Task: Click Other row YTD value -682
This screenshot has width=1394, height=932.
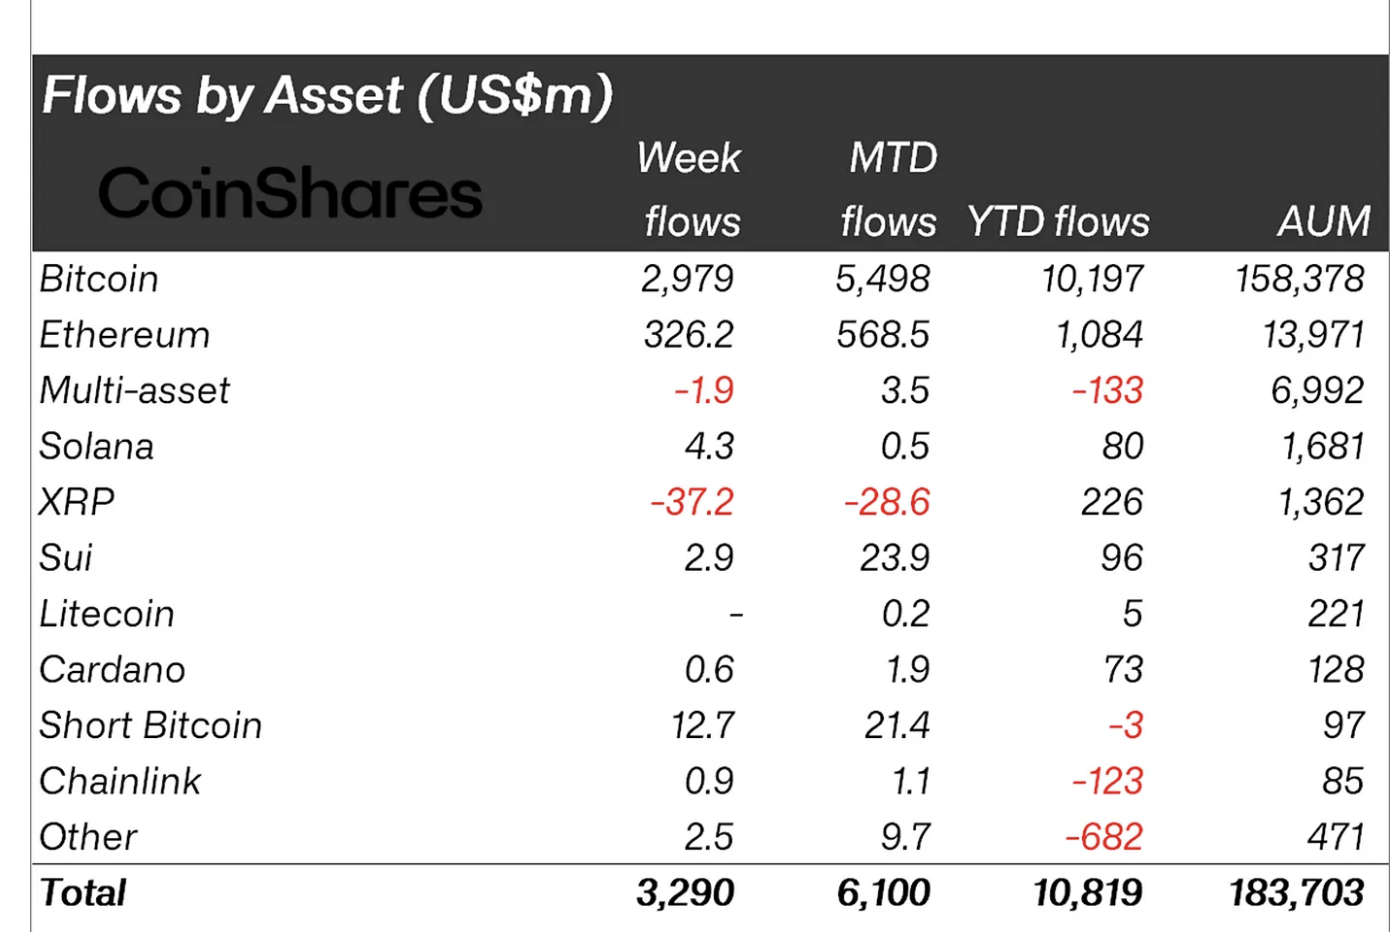Action: tap(1104, 837)
